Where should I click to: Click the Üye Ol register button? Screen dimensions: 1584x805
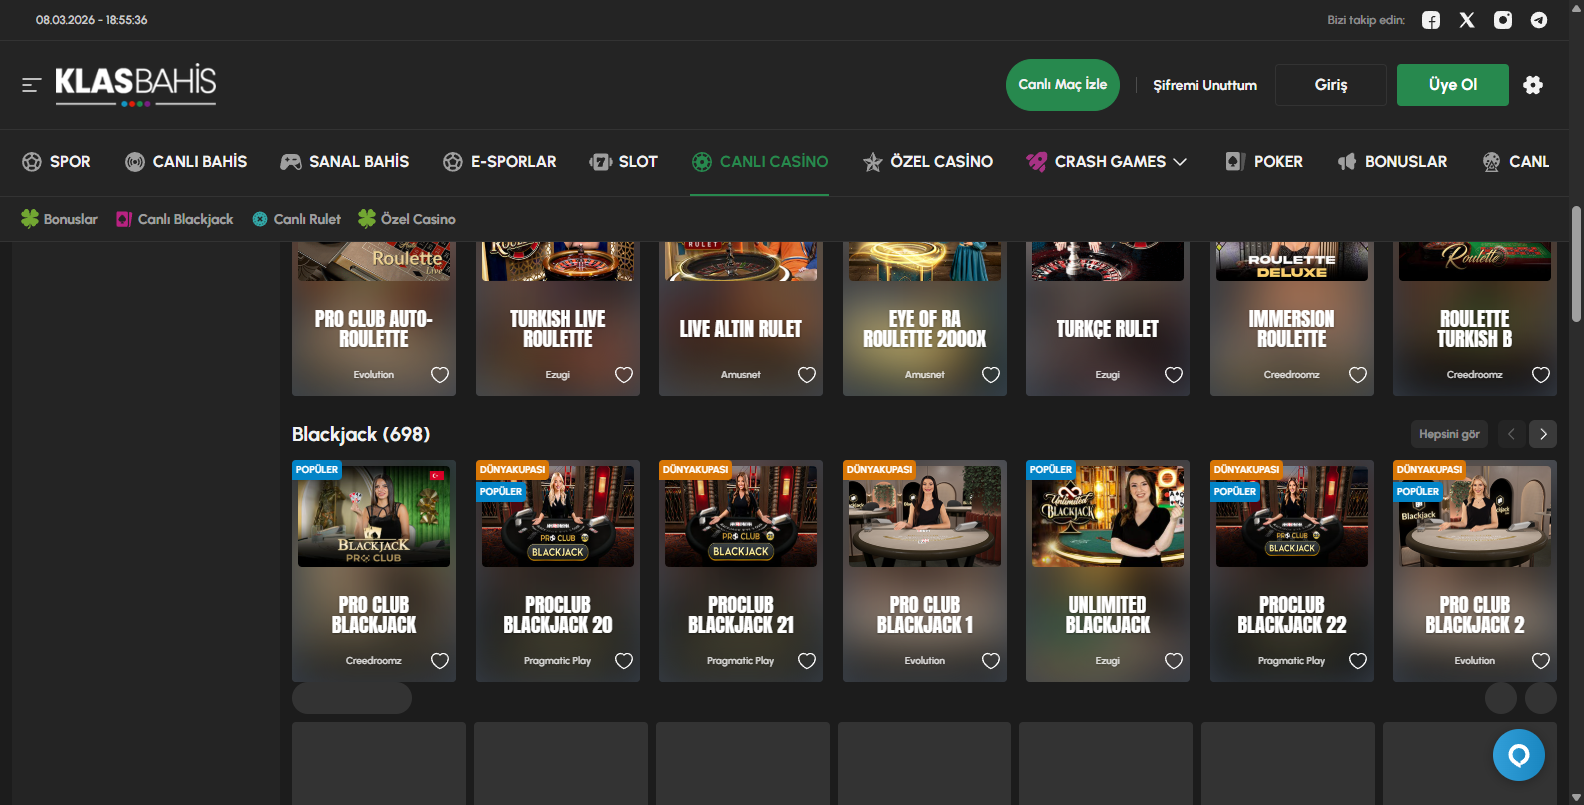coord(1453,85)
